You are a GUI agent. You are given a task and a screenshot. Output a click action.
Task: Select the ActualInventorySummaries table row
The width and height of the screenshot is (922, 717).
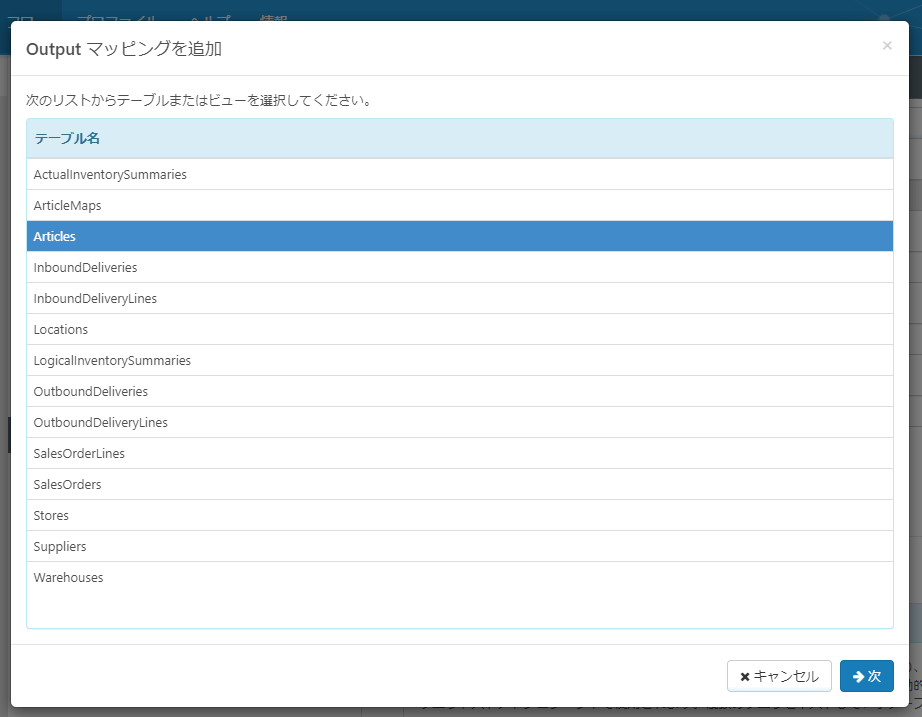pyautogui.click(x=460, y=174)
